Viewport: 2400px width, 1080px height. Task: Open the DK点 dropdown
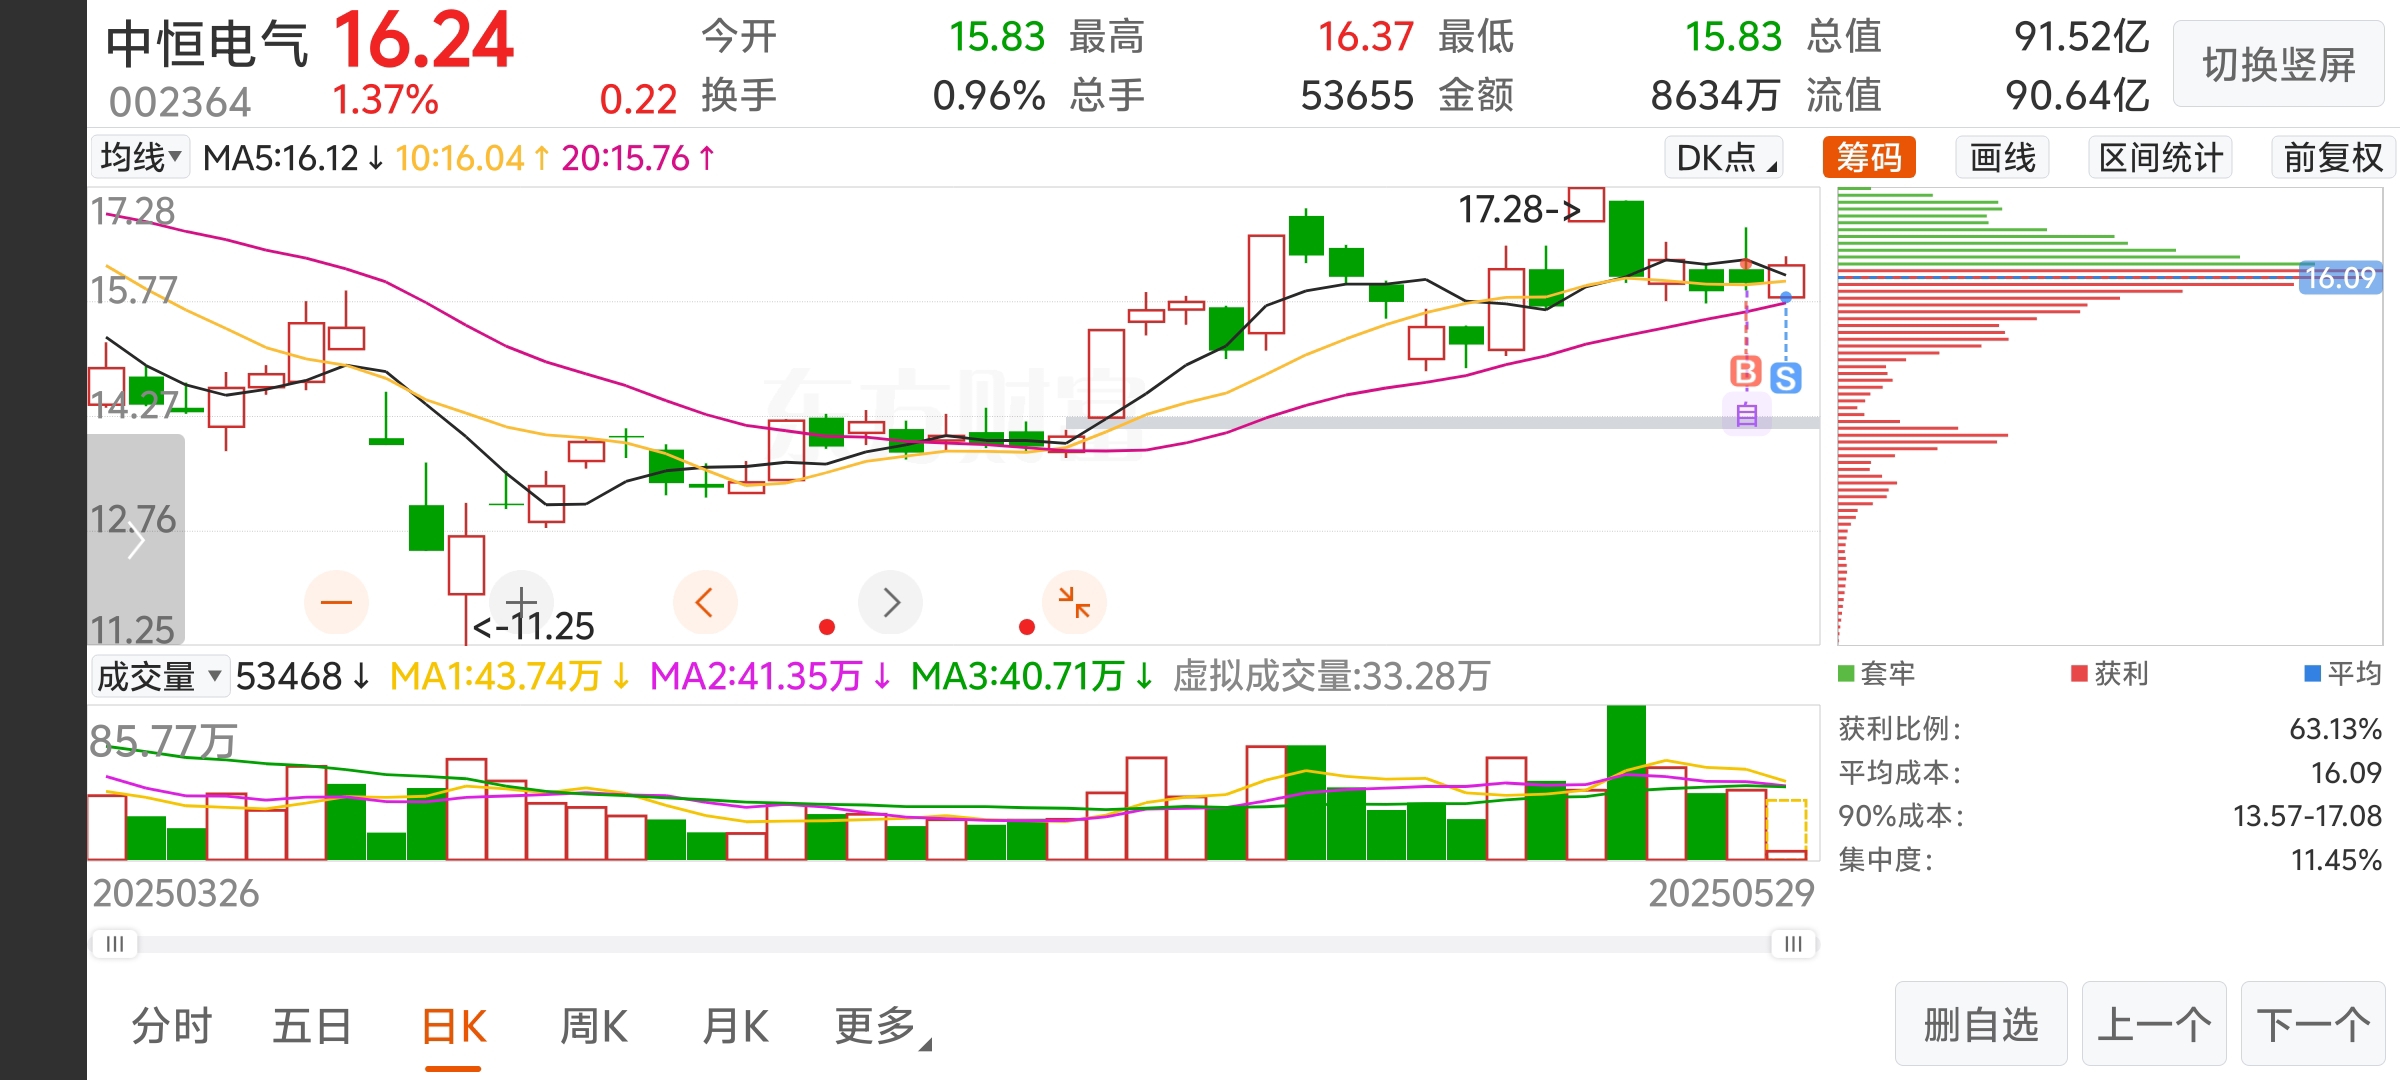point(1725,157)
